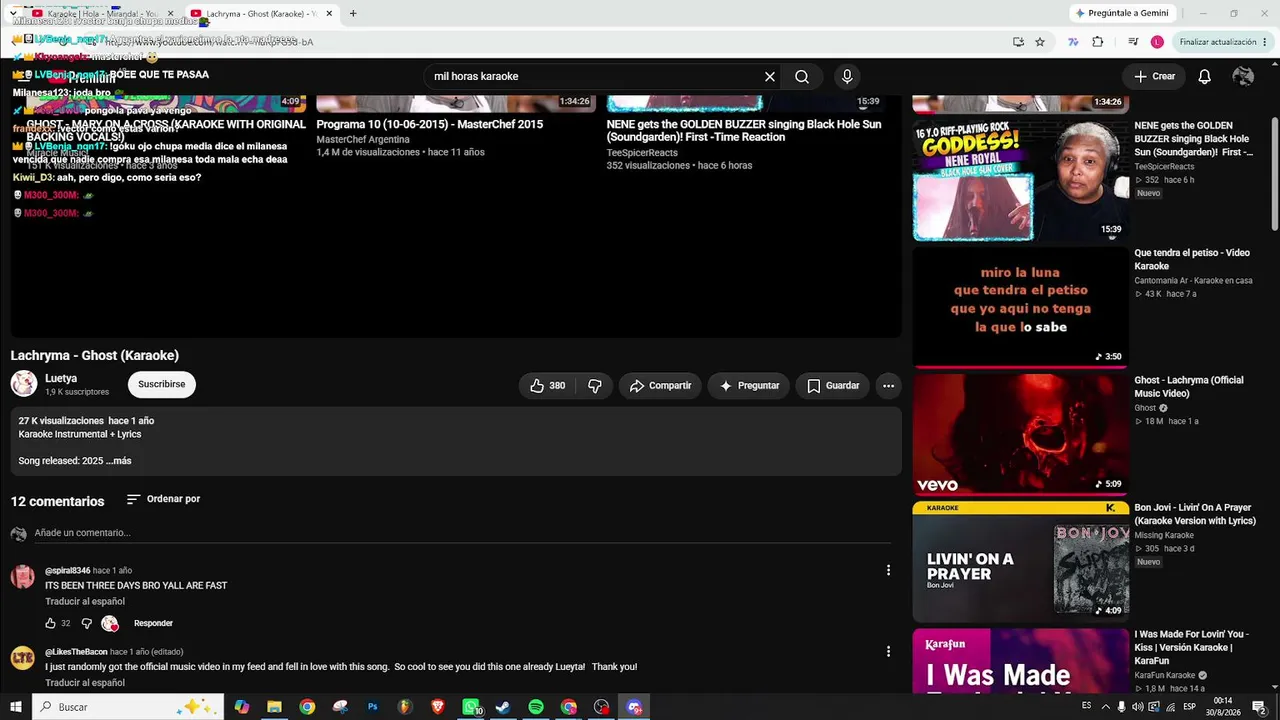Open the Crear menu
This screenshot has height=720, width=1280.
(1154, 77)
